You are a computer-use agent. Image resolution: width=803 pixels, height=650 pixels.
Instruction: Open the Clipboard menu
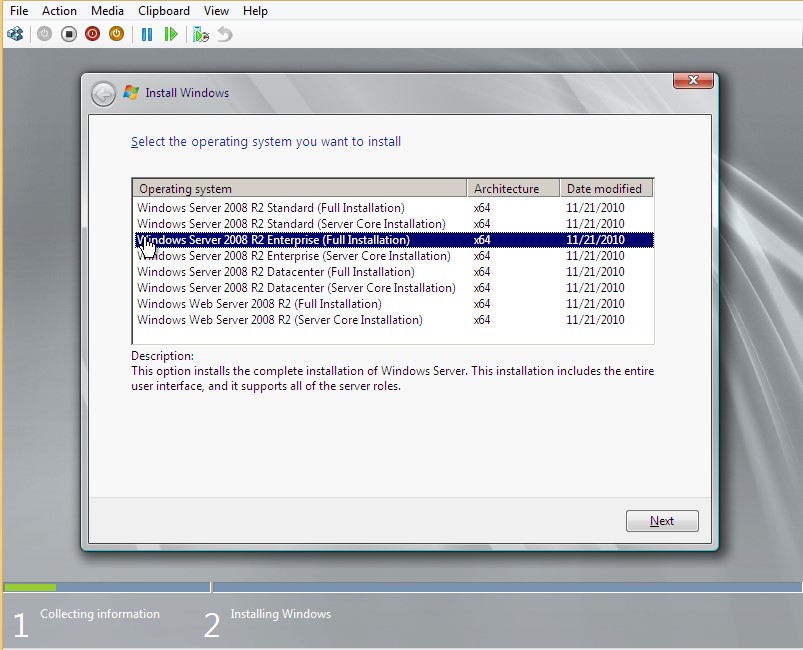pyautogui.click(x=164, y=11)
